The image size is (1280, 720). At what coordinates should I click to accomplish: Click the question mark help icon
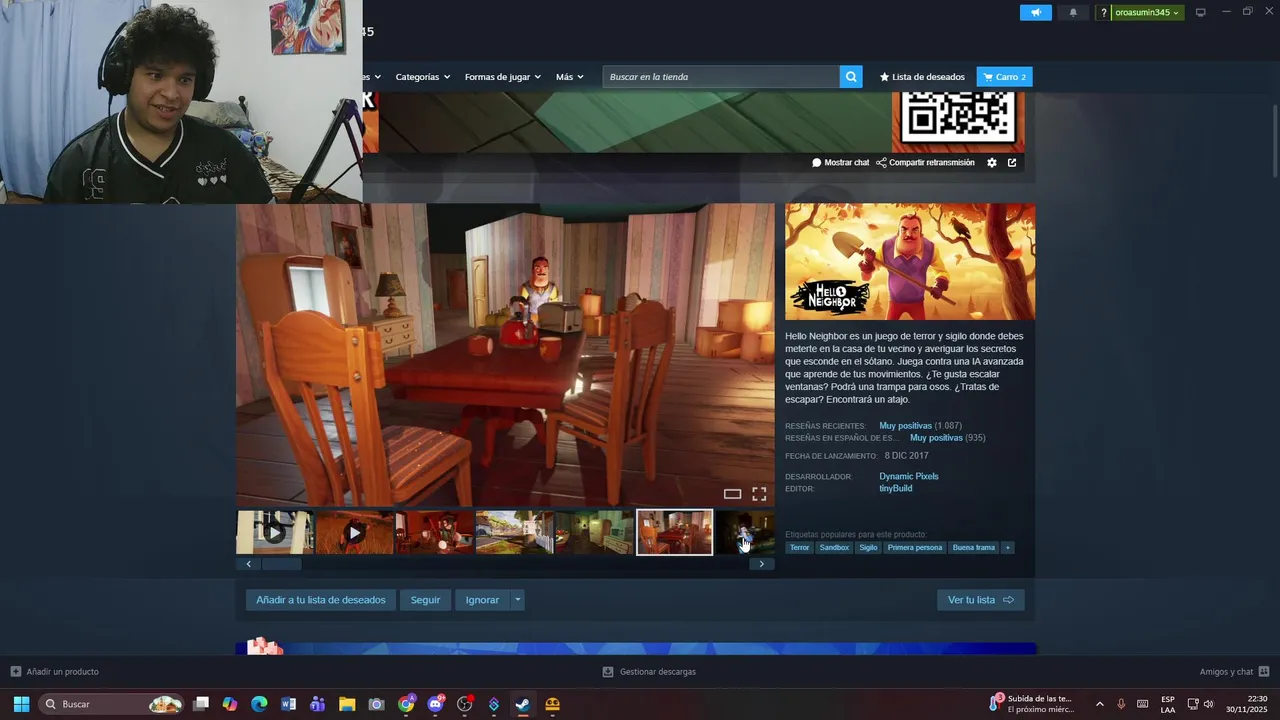click(x=1104, y=13)
